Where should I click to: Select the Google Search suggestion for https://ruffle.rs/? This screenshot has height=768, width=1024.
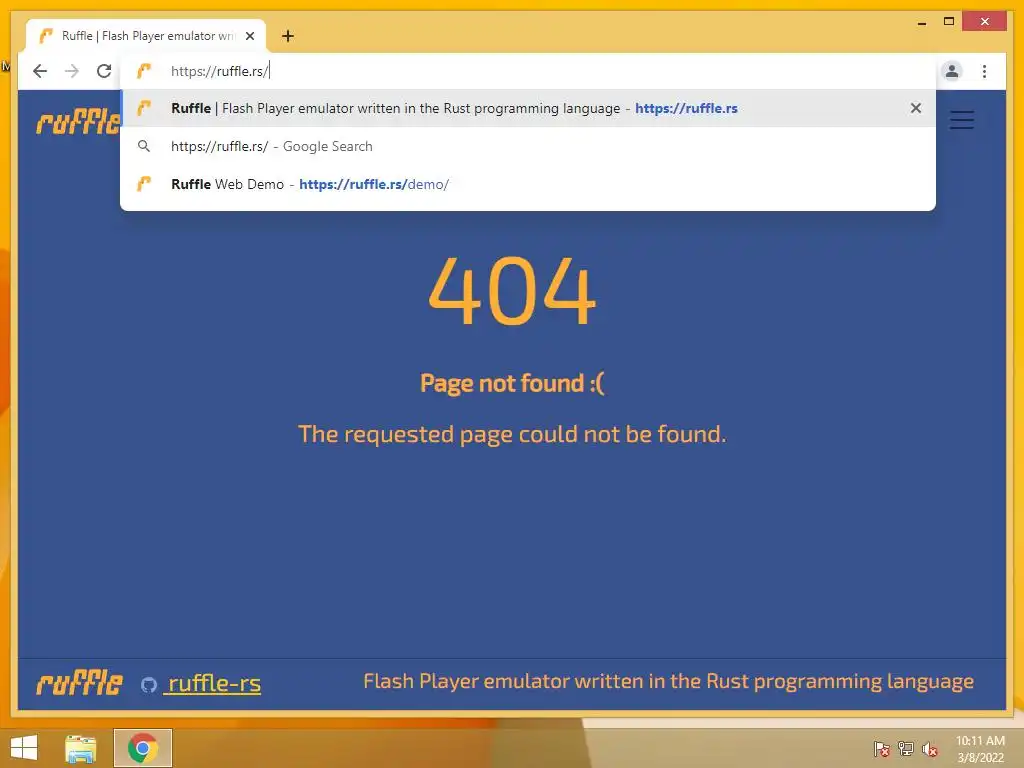pyautogui.click(x=528, y=146)
